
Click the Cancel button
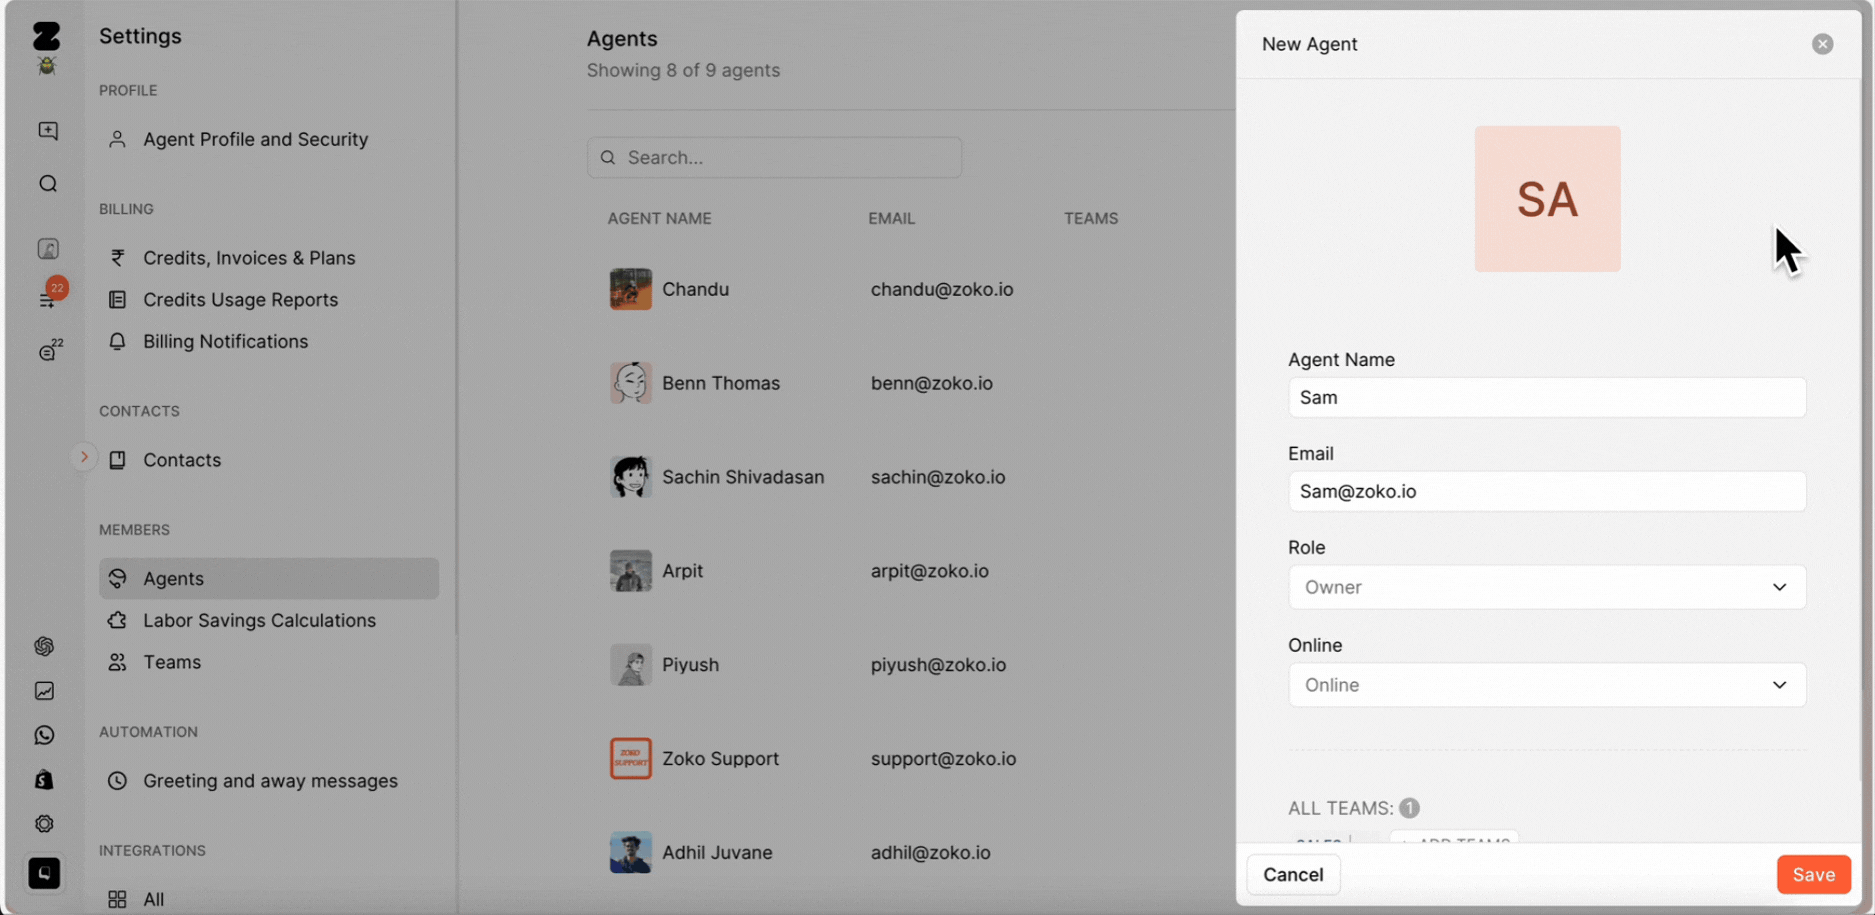pyautogui.click(x=1293, y=874)
